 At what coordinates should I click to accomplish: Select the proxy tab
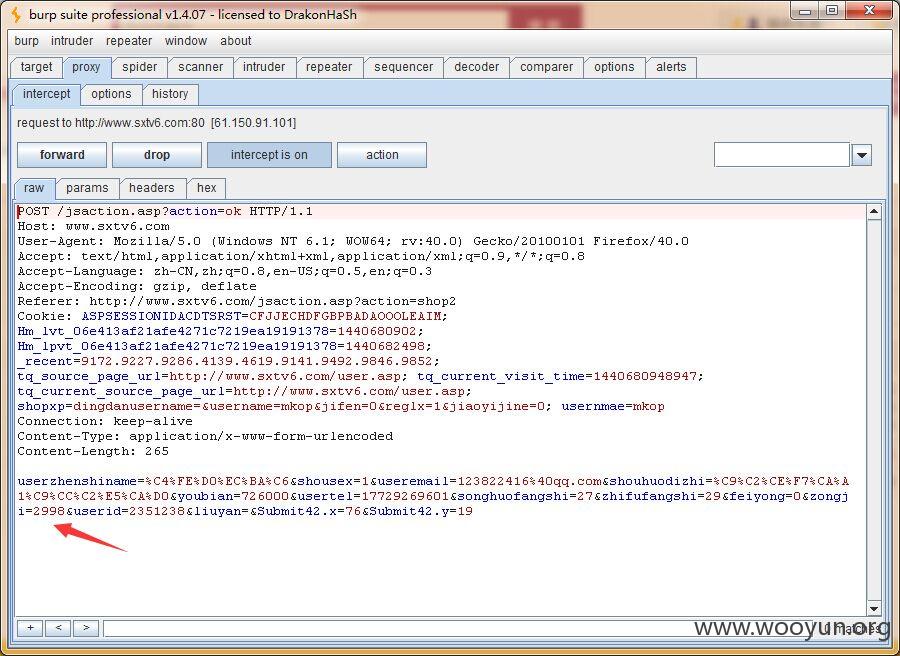pyautogui.click(x=86, y=67)
